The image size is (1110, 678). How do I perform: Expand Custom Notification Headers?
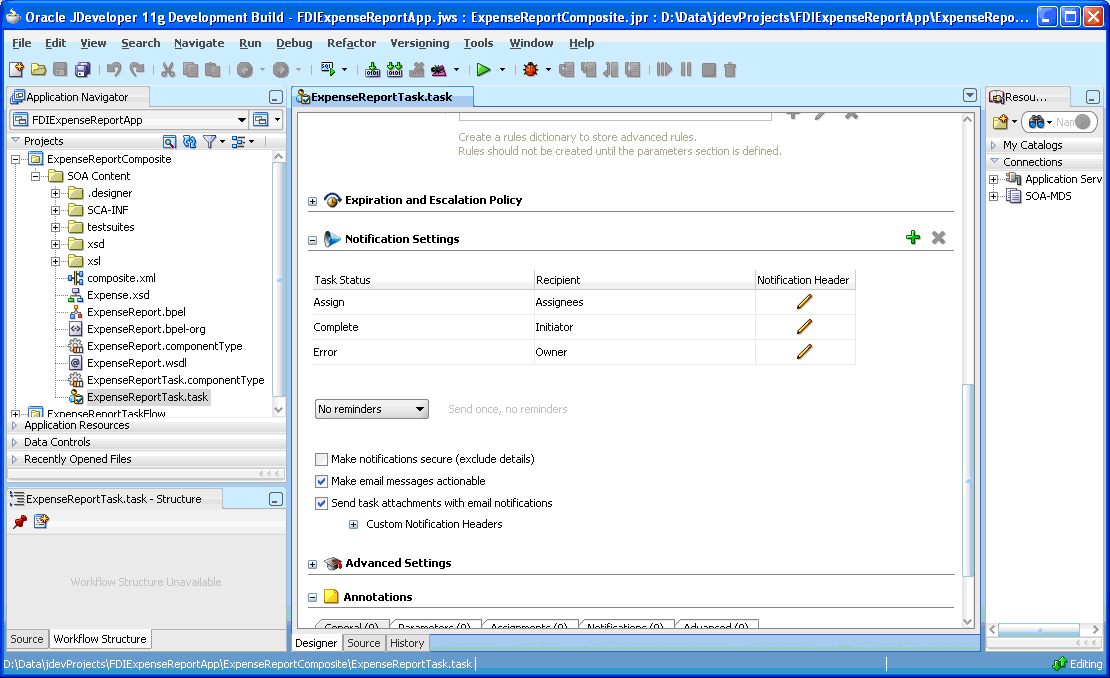(x=353, y=524)
